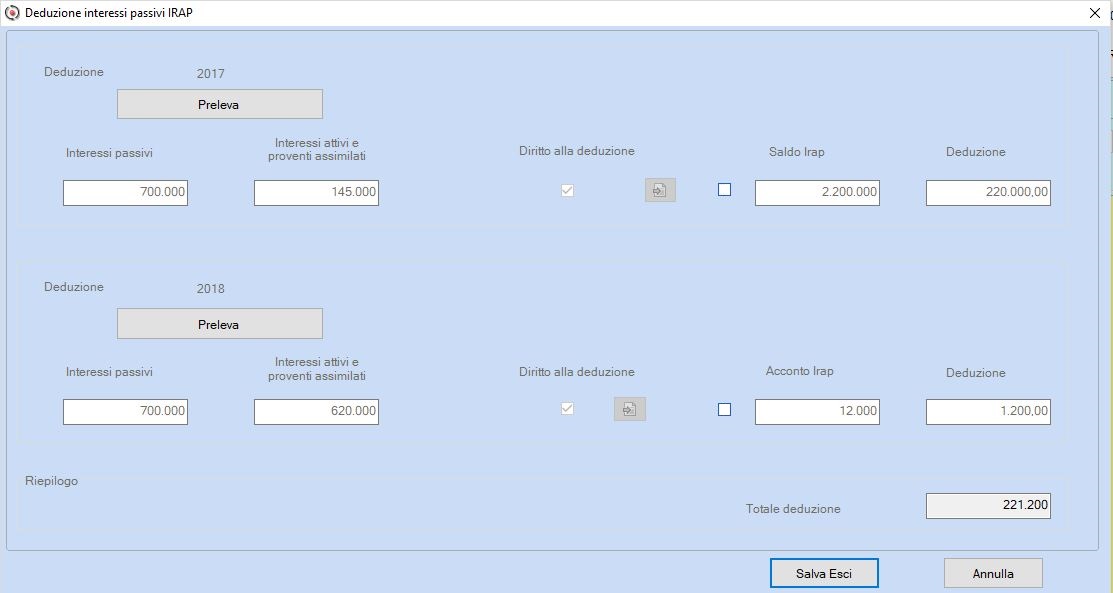
Task: Select the 2018 Interessi attivi field showing 620.000
Action: [x=317, y=412]
